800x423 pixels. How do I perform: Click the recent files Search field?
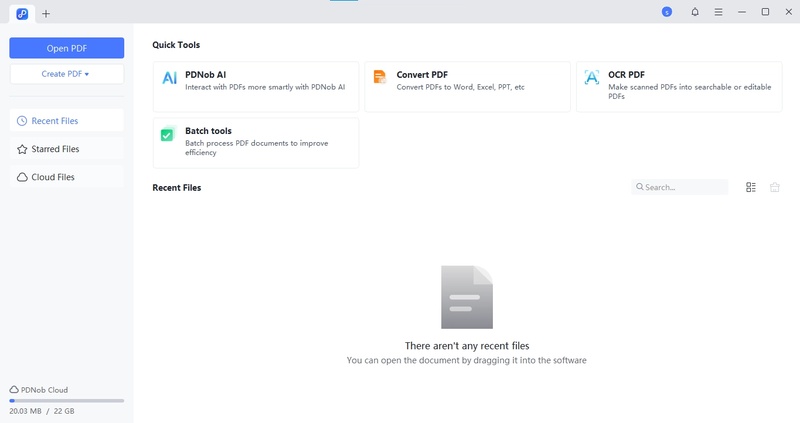click(x=683, y=187)
